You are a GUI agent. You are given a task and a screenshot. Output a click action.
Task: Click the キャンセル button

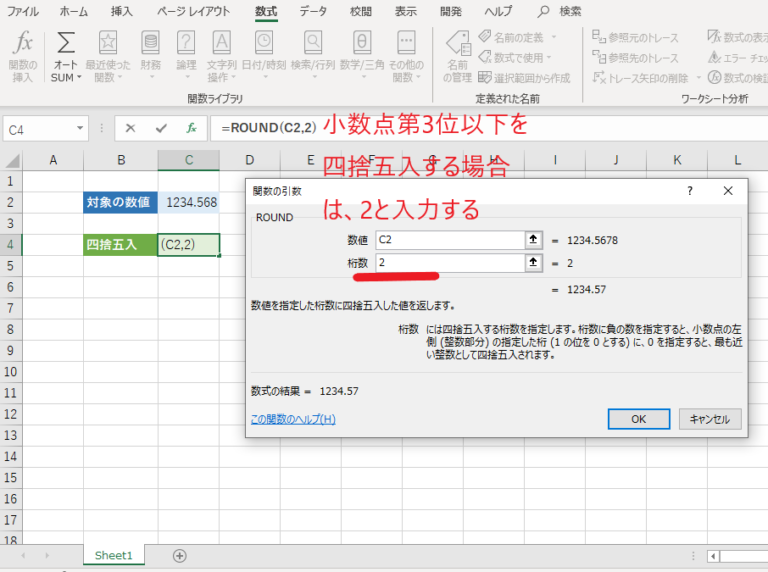pos(710,419)
